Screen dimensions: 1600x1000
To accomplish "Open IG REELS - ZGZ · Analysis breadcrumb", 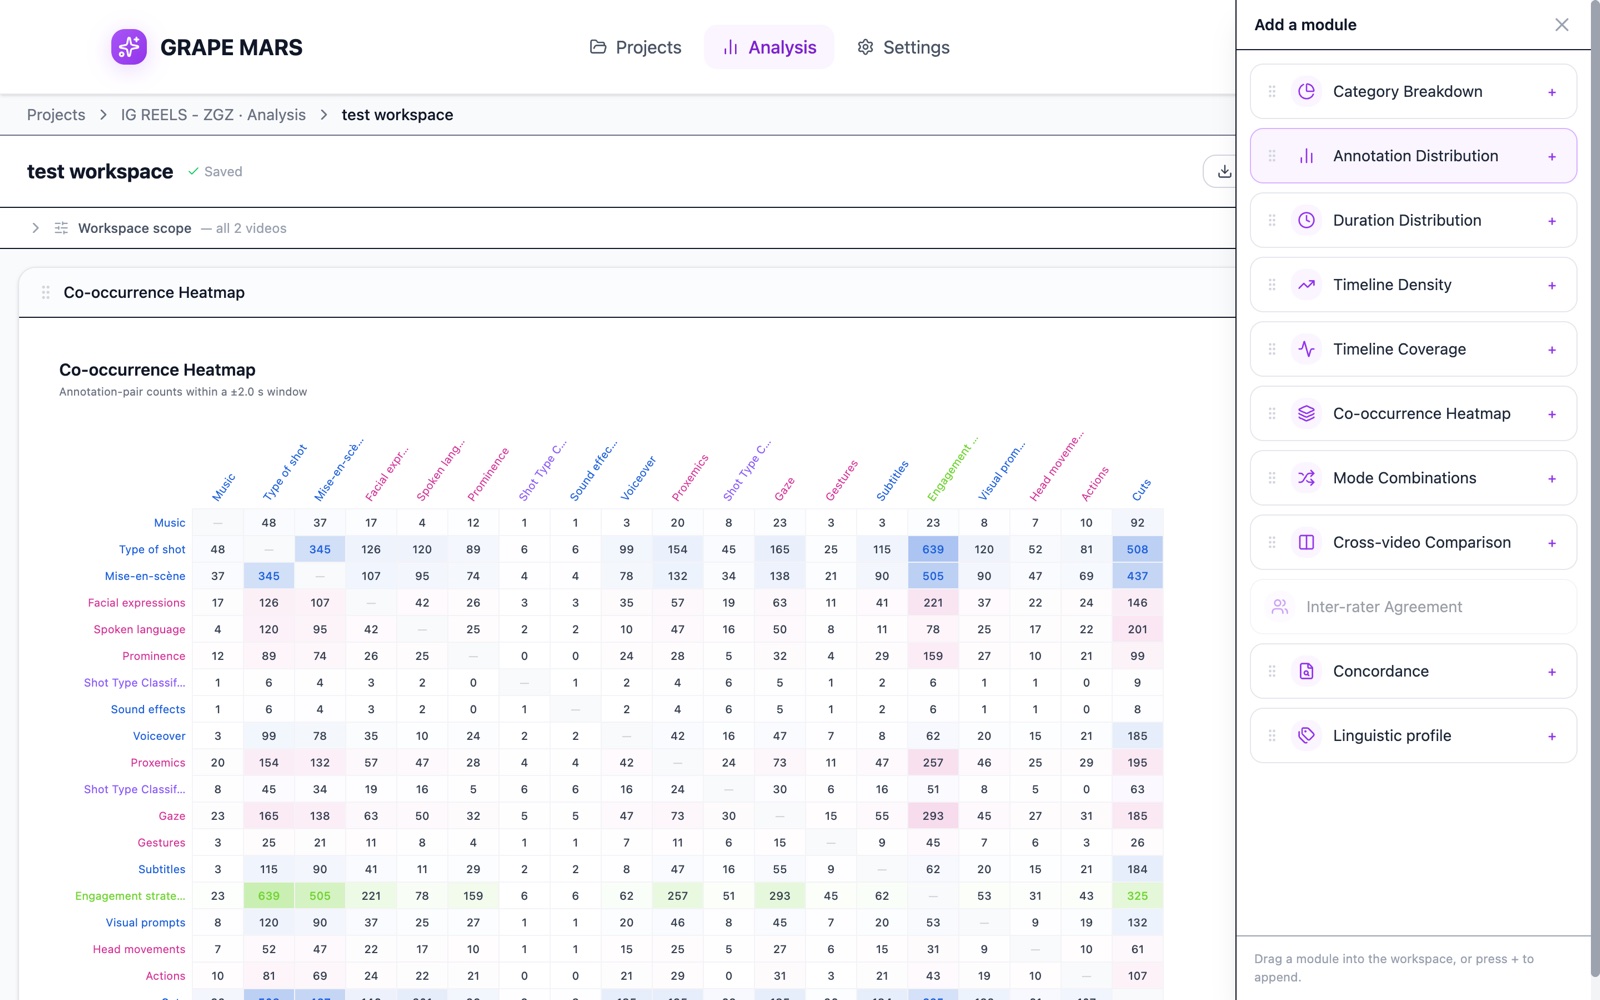I will click(213, 115).
